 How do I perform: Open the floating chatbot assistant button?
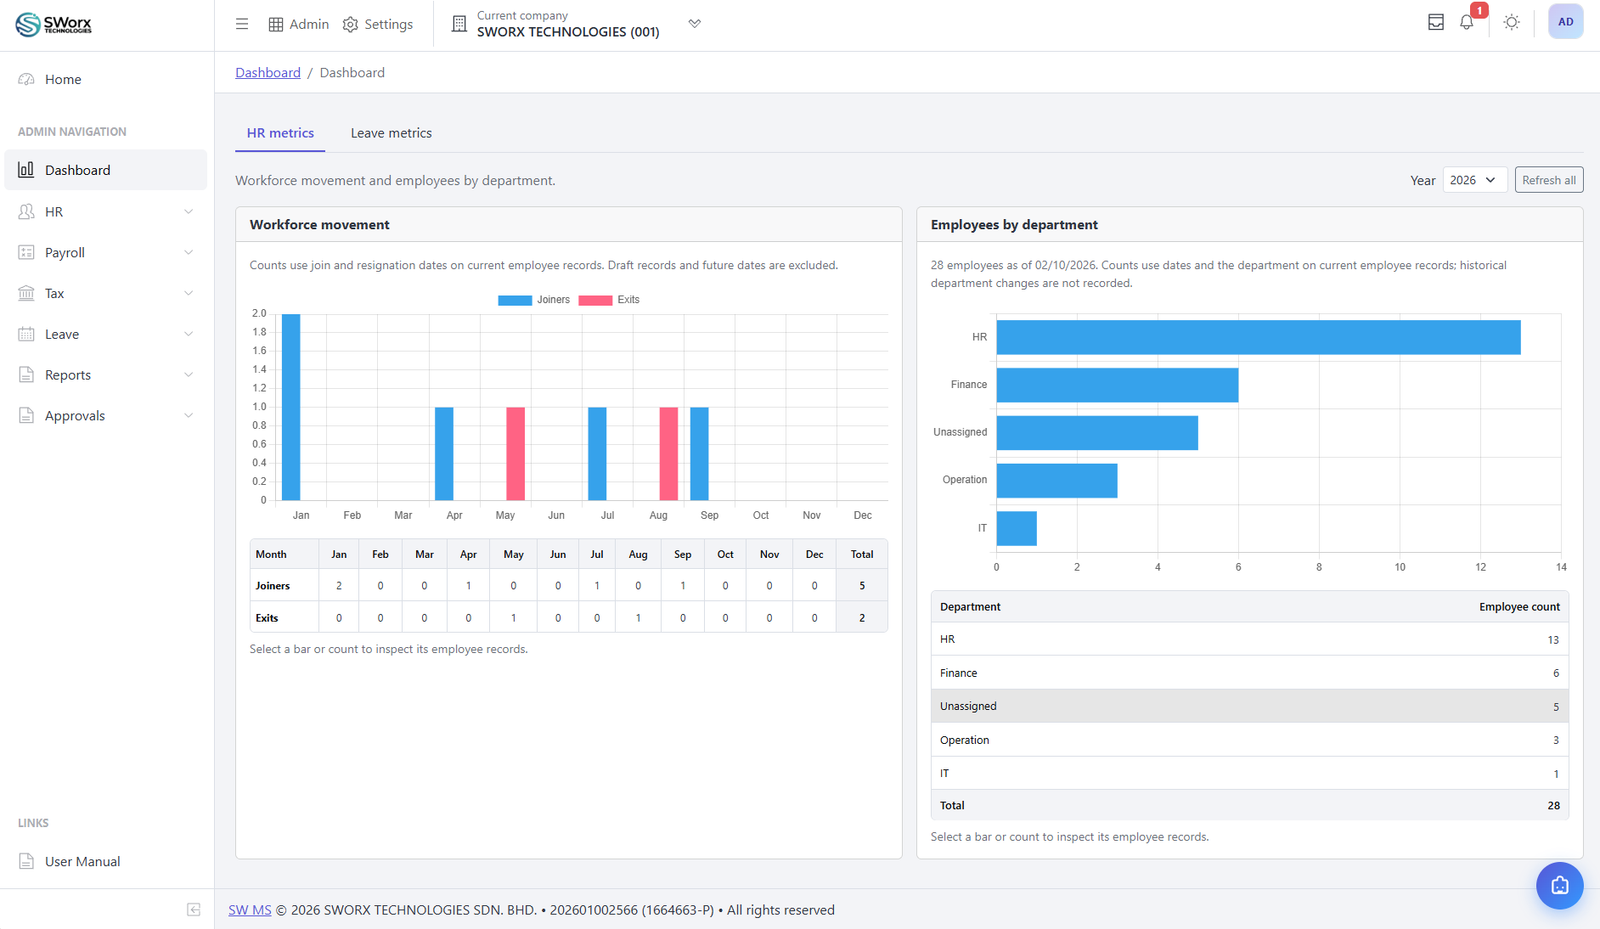click(1559, 885)
